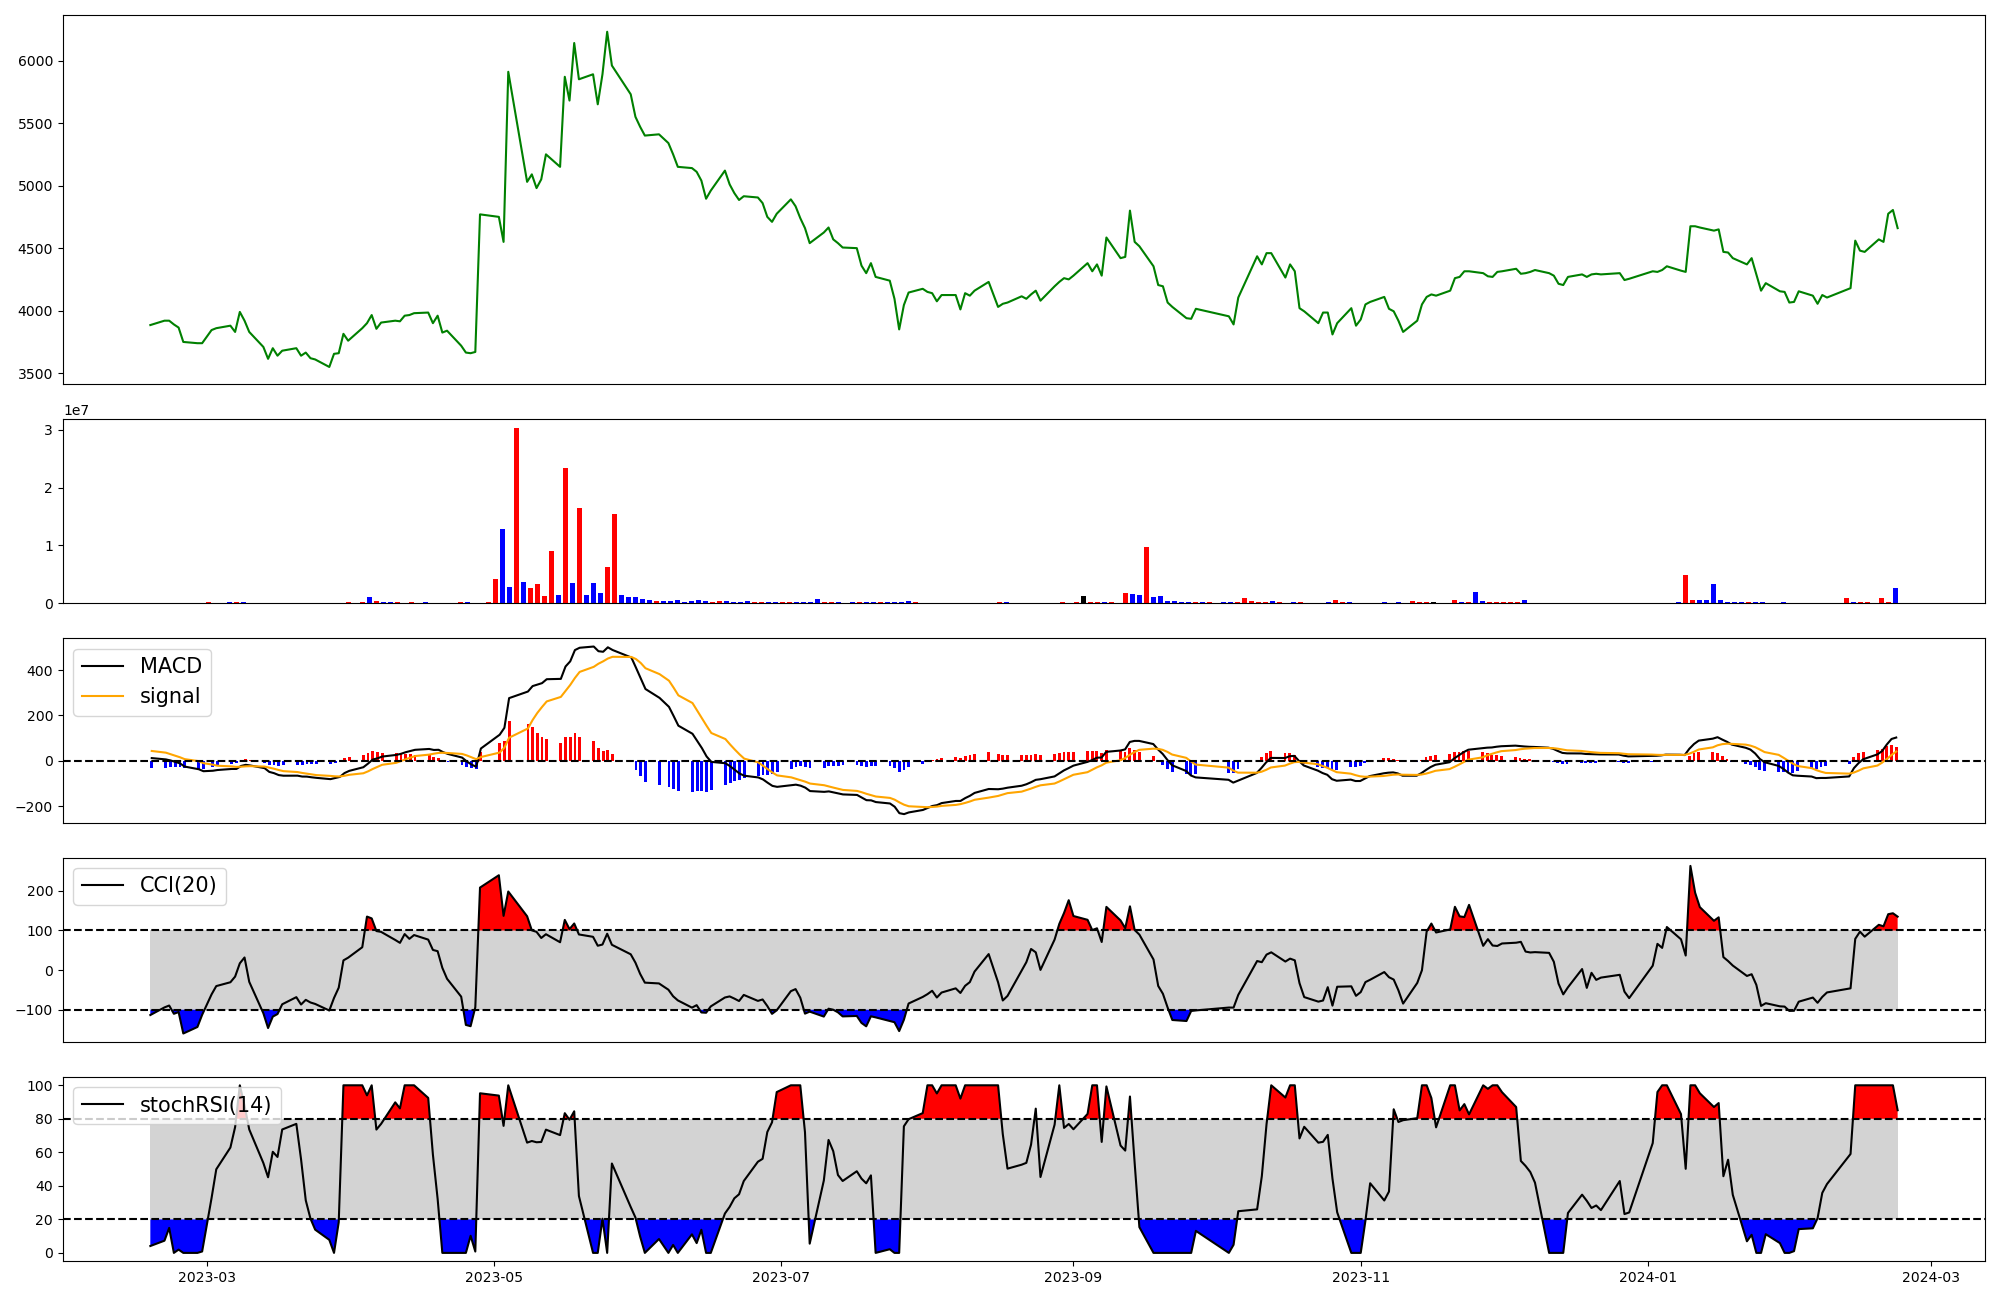Click the 2023-09 date tick label

(1073, 1277)
